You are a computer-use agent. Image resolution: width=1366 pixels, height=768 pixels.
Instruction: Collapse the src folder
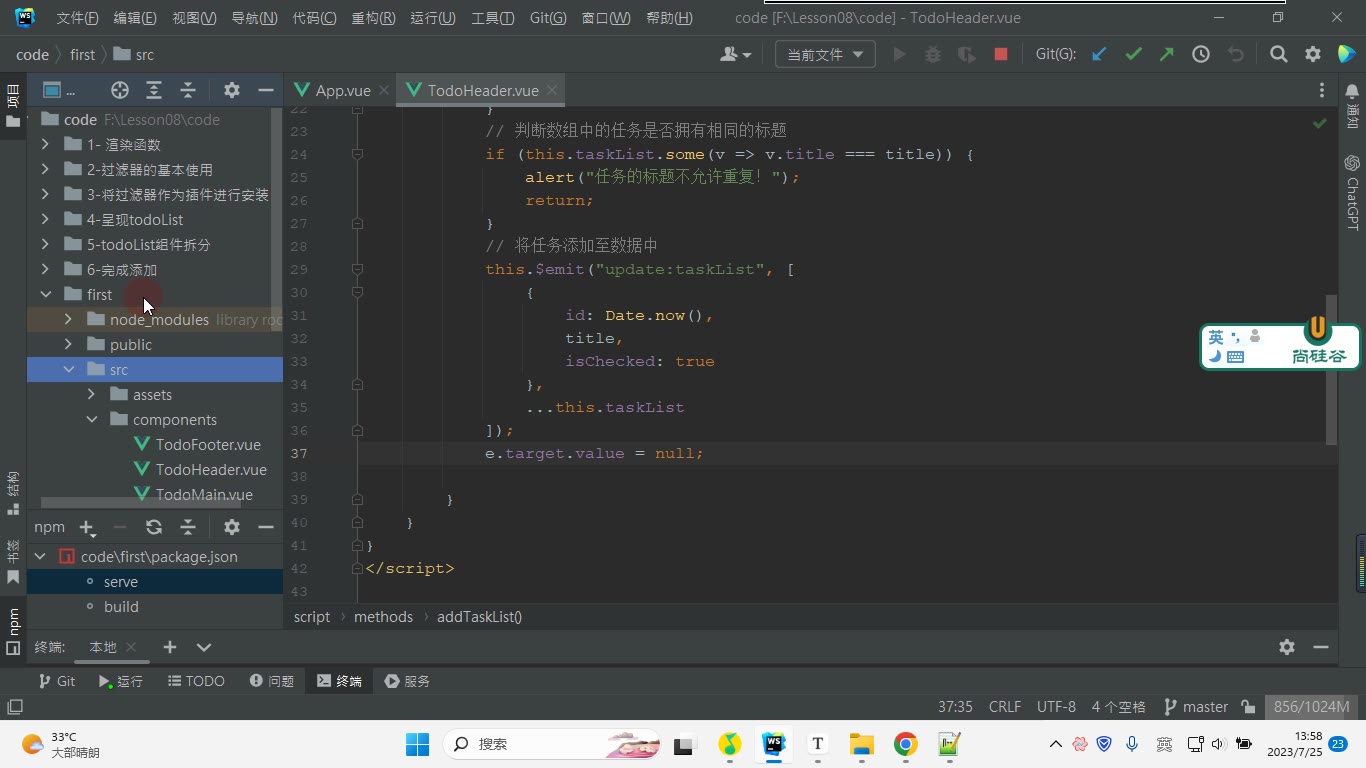69,369
